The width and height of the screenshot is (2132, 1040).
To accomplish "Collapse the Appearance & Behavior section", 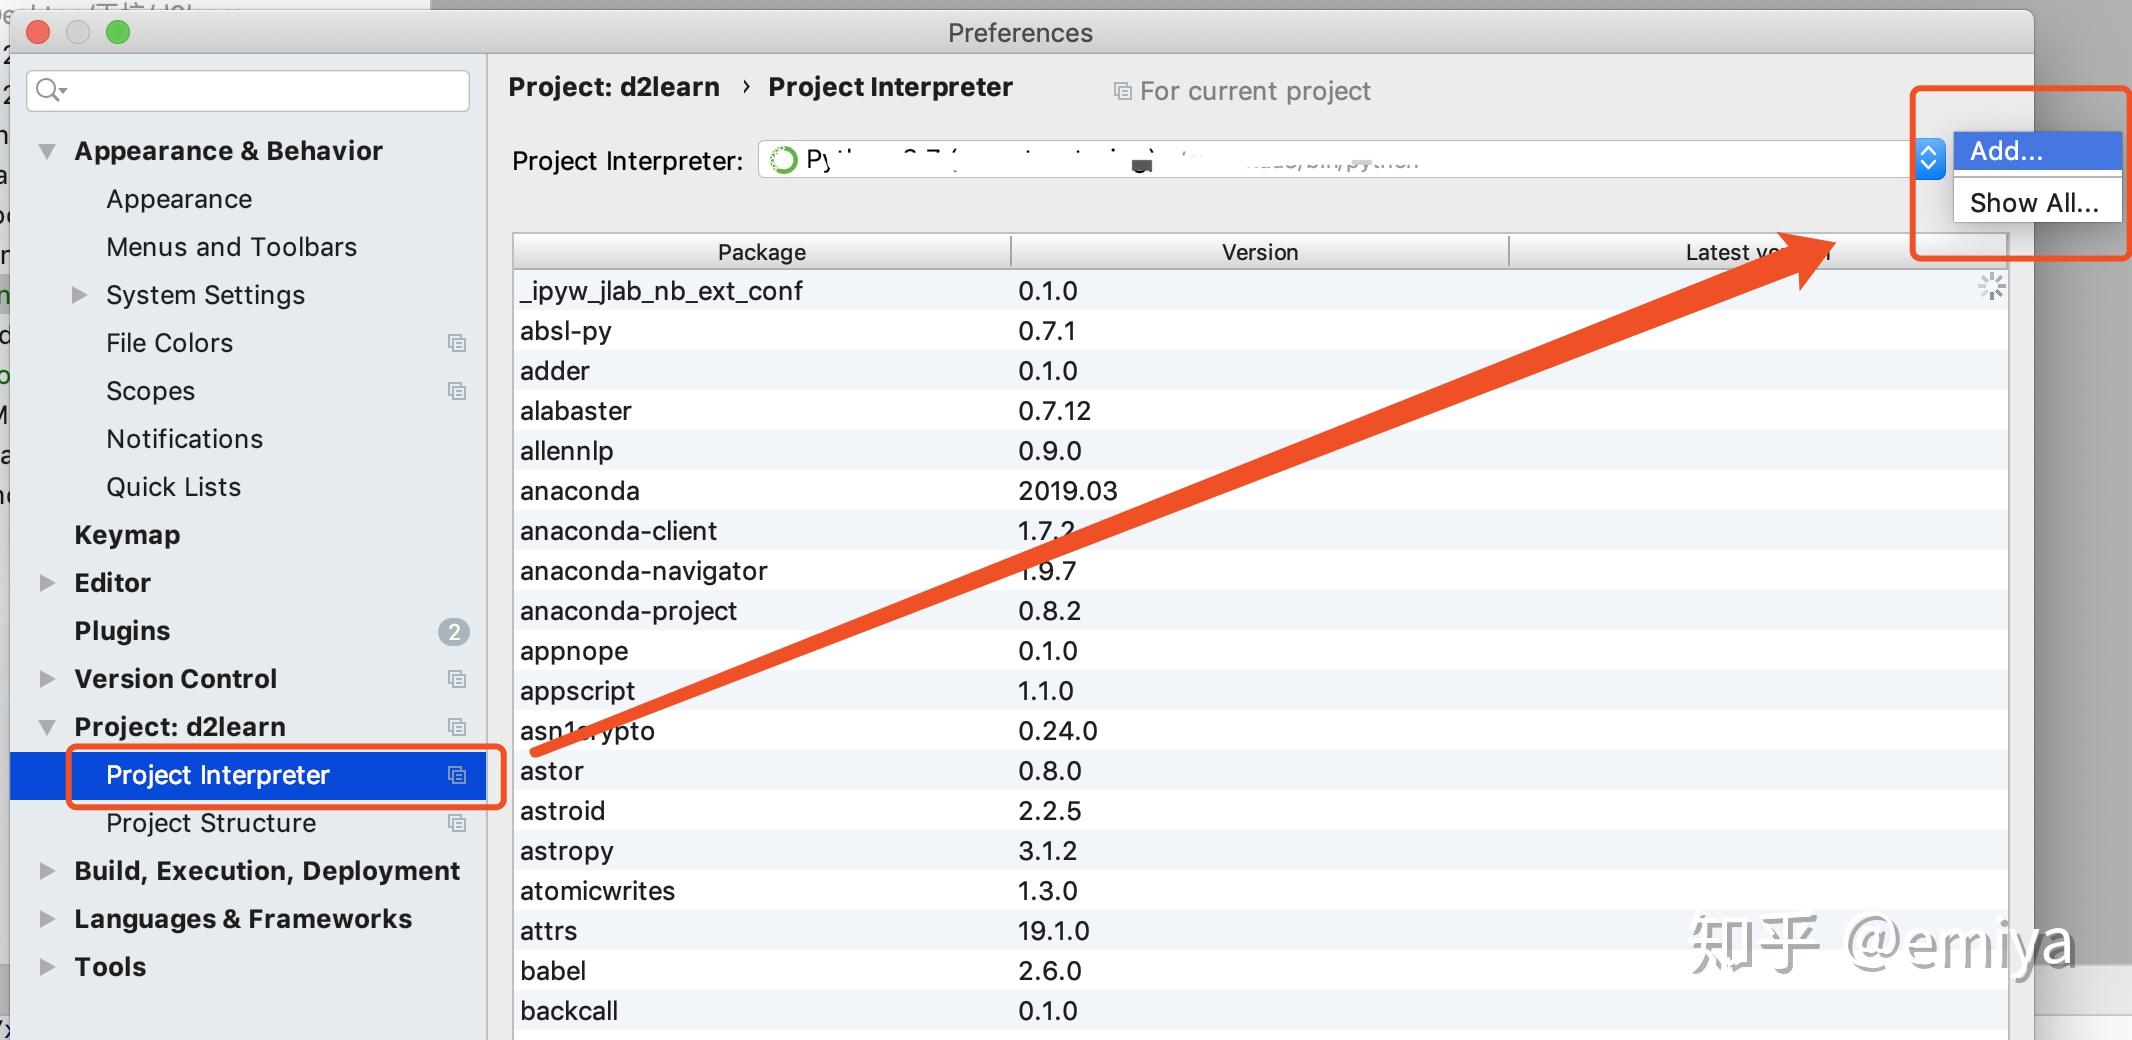I will [x=47, y=151].
